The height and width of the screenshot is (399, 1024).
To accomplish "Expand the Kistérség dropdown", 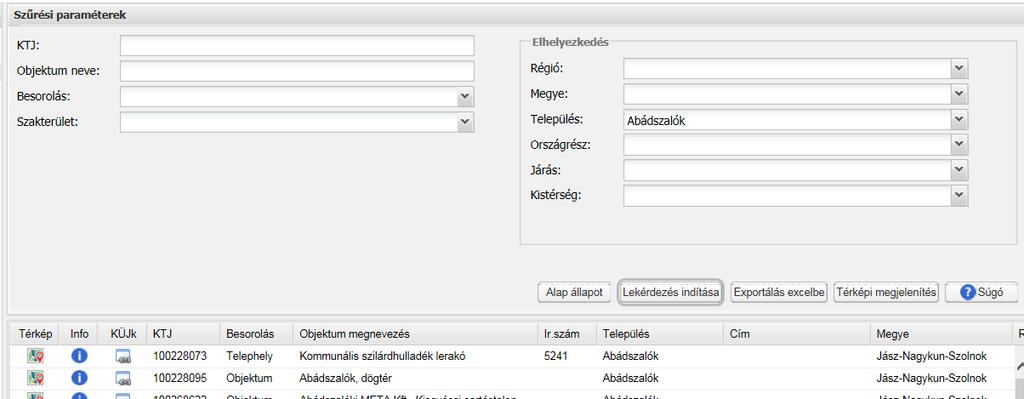I will click(959, 196).
